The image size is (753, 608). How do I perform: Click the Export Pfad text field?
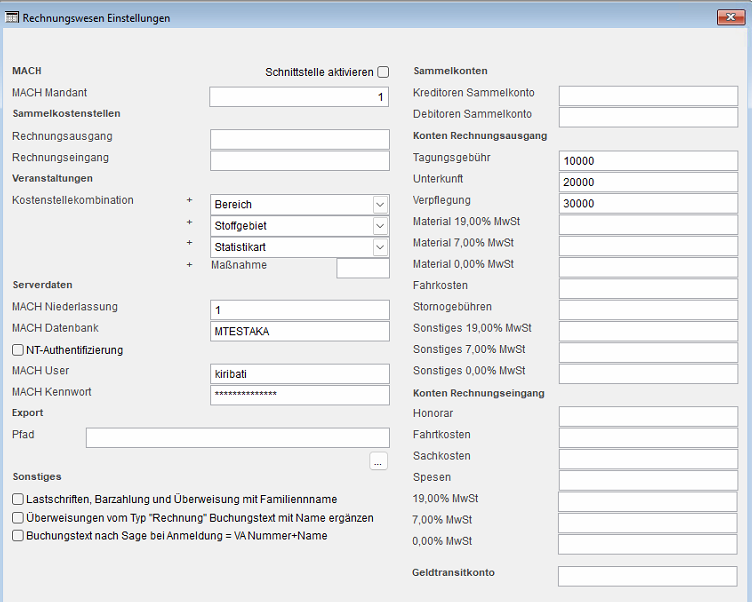238,438
